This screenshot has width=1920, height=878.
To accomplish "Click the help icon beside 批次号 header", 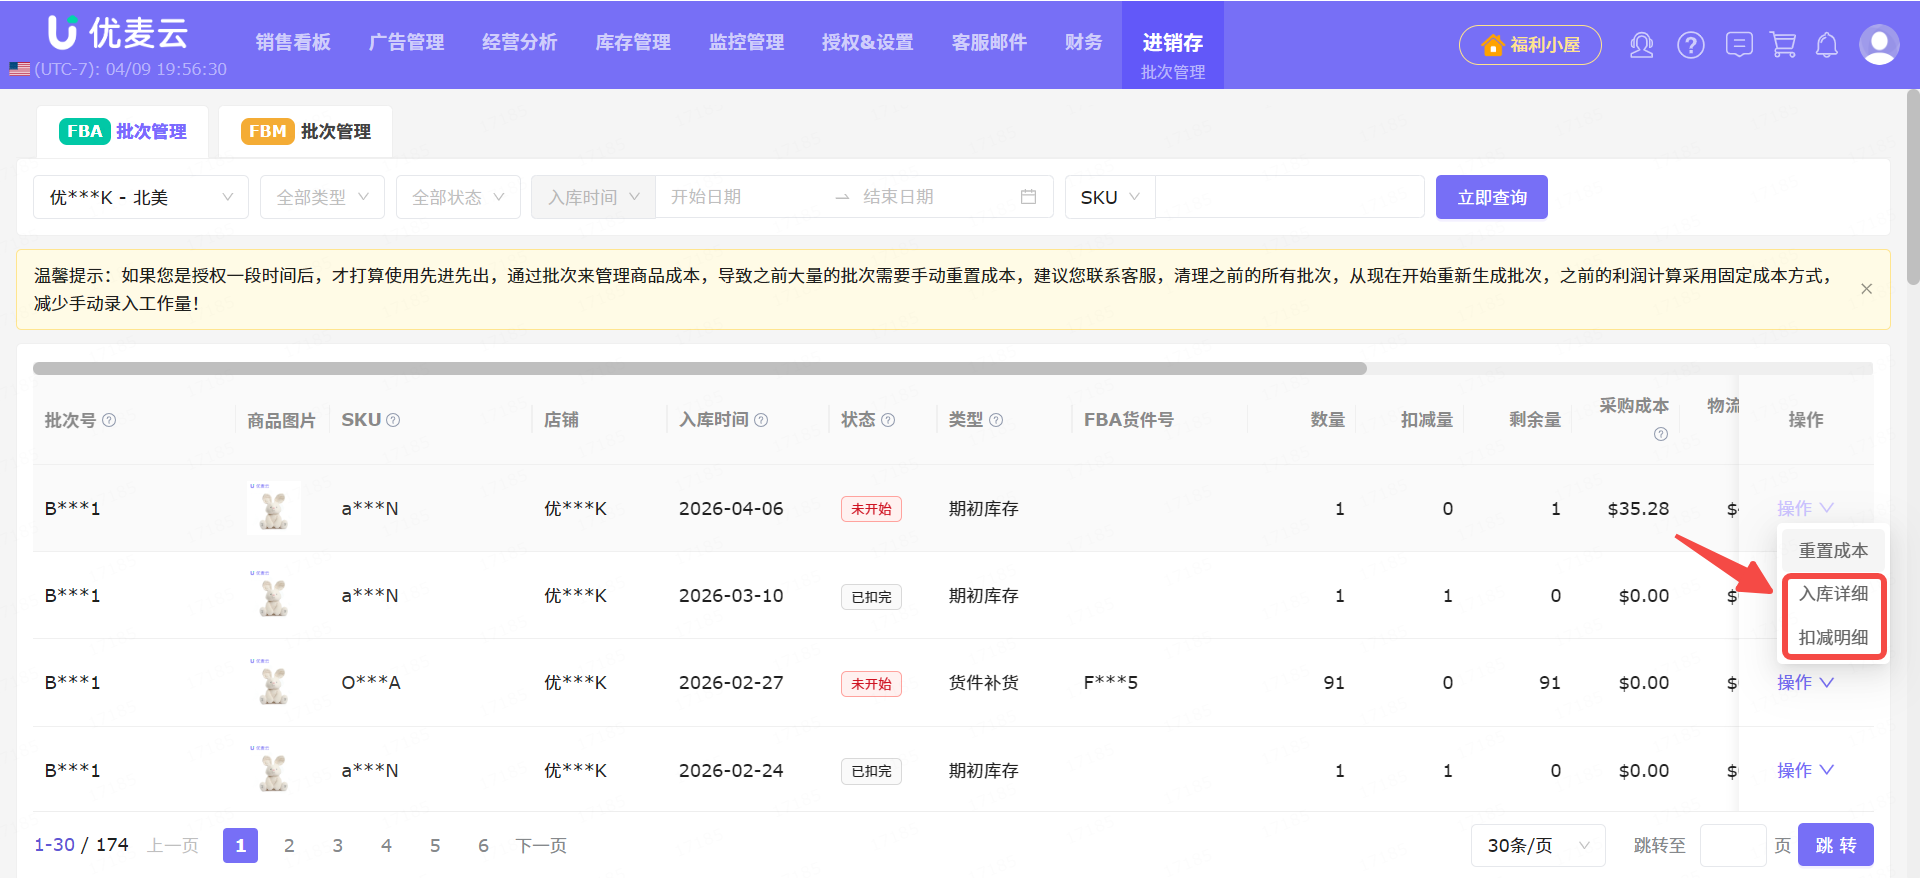I will (x=109, y=420).
